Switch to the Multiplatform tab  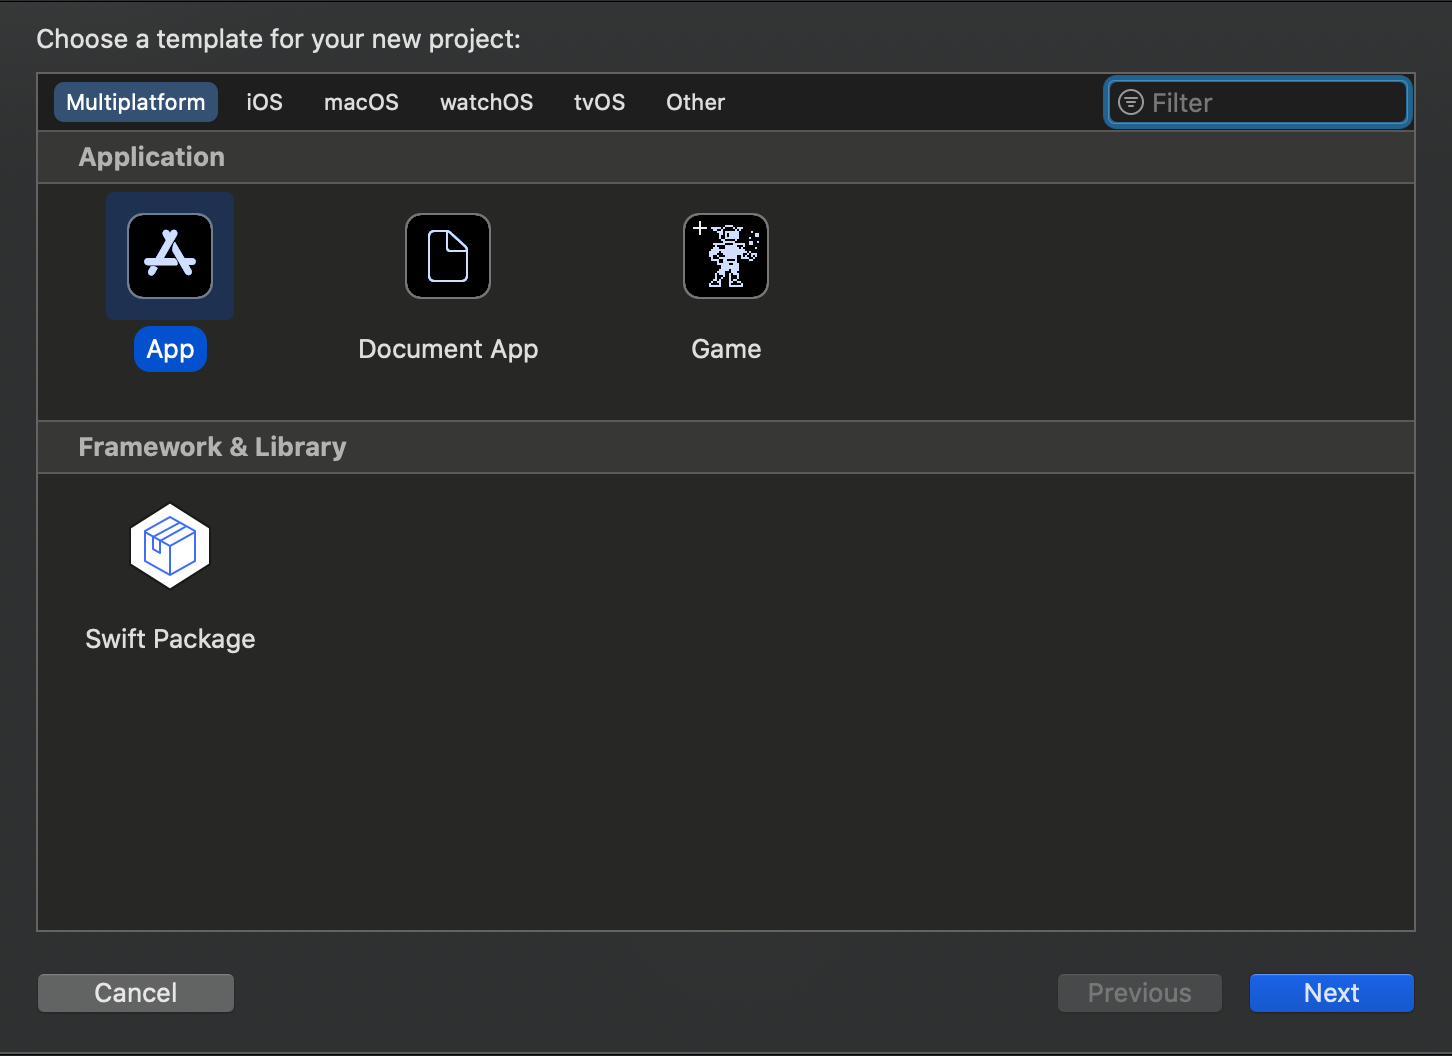click(x=136, y=102)
